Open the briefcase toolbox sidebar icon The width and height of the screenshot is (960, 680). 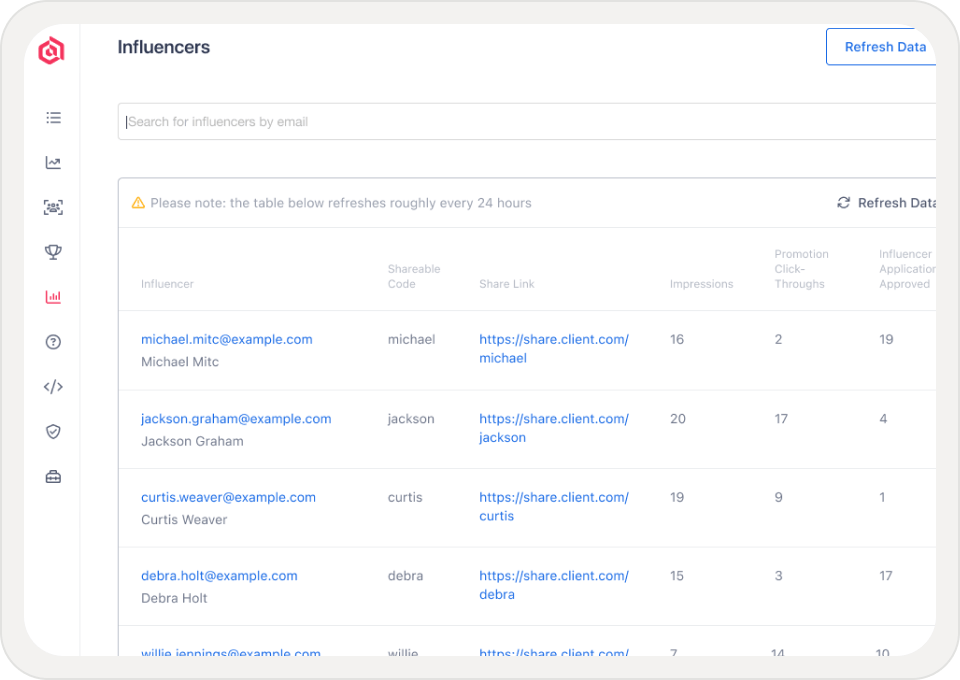pyautogui.click(x=53, y=477)
